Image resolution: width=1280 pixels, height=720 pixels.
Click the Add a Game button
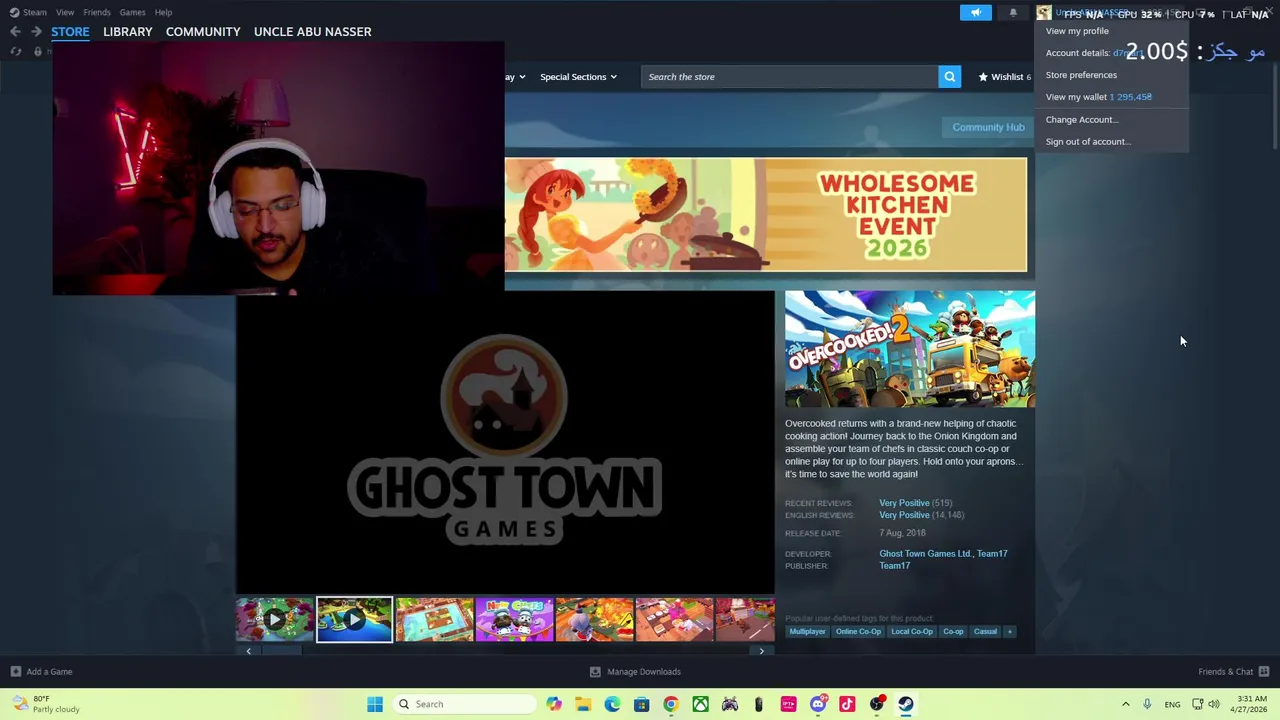coord(41,672)
